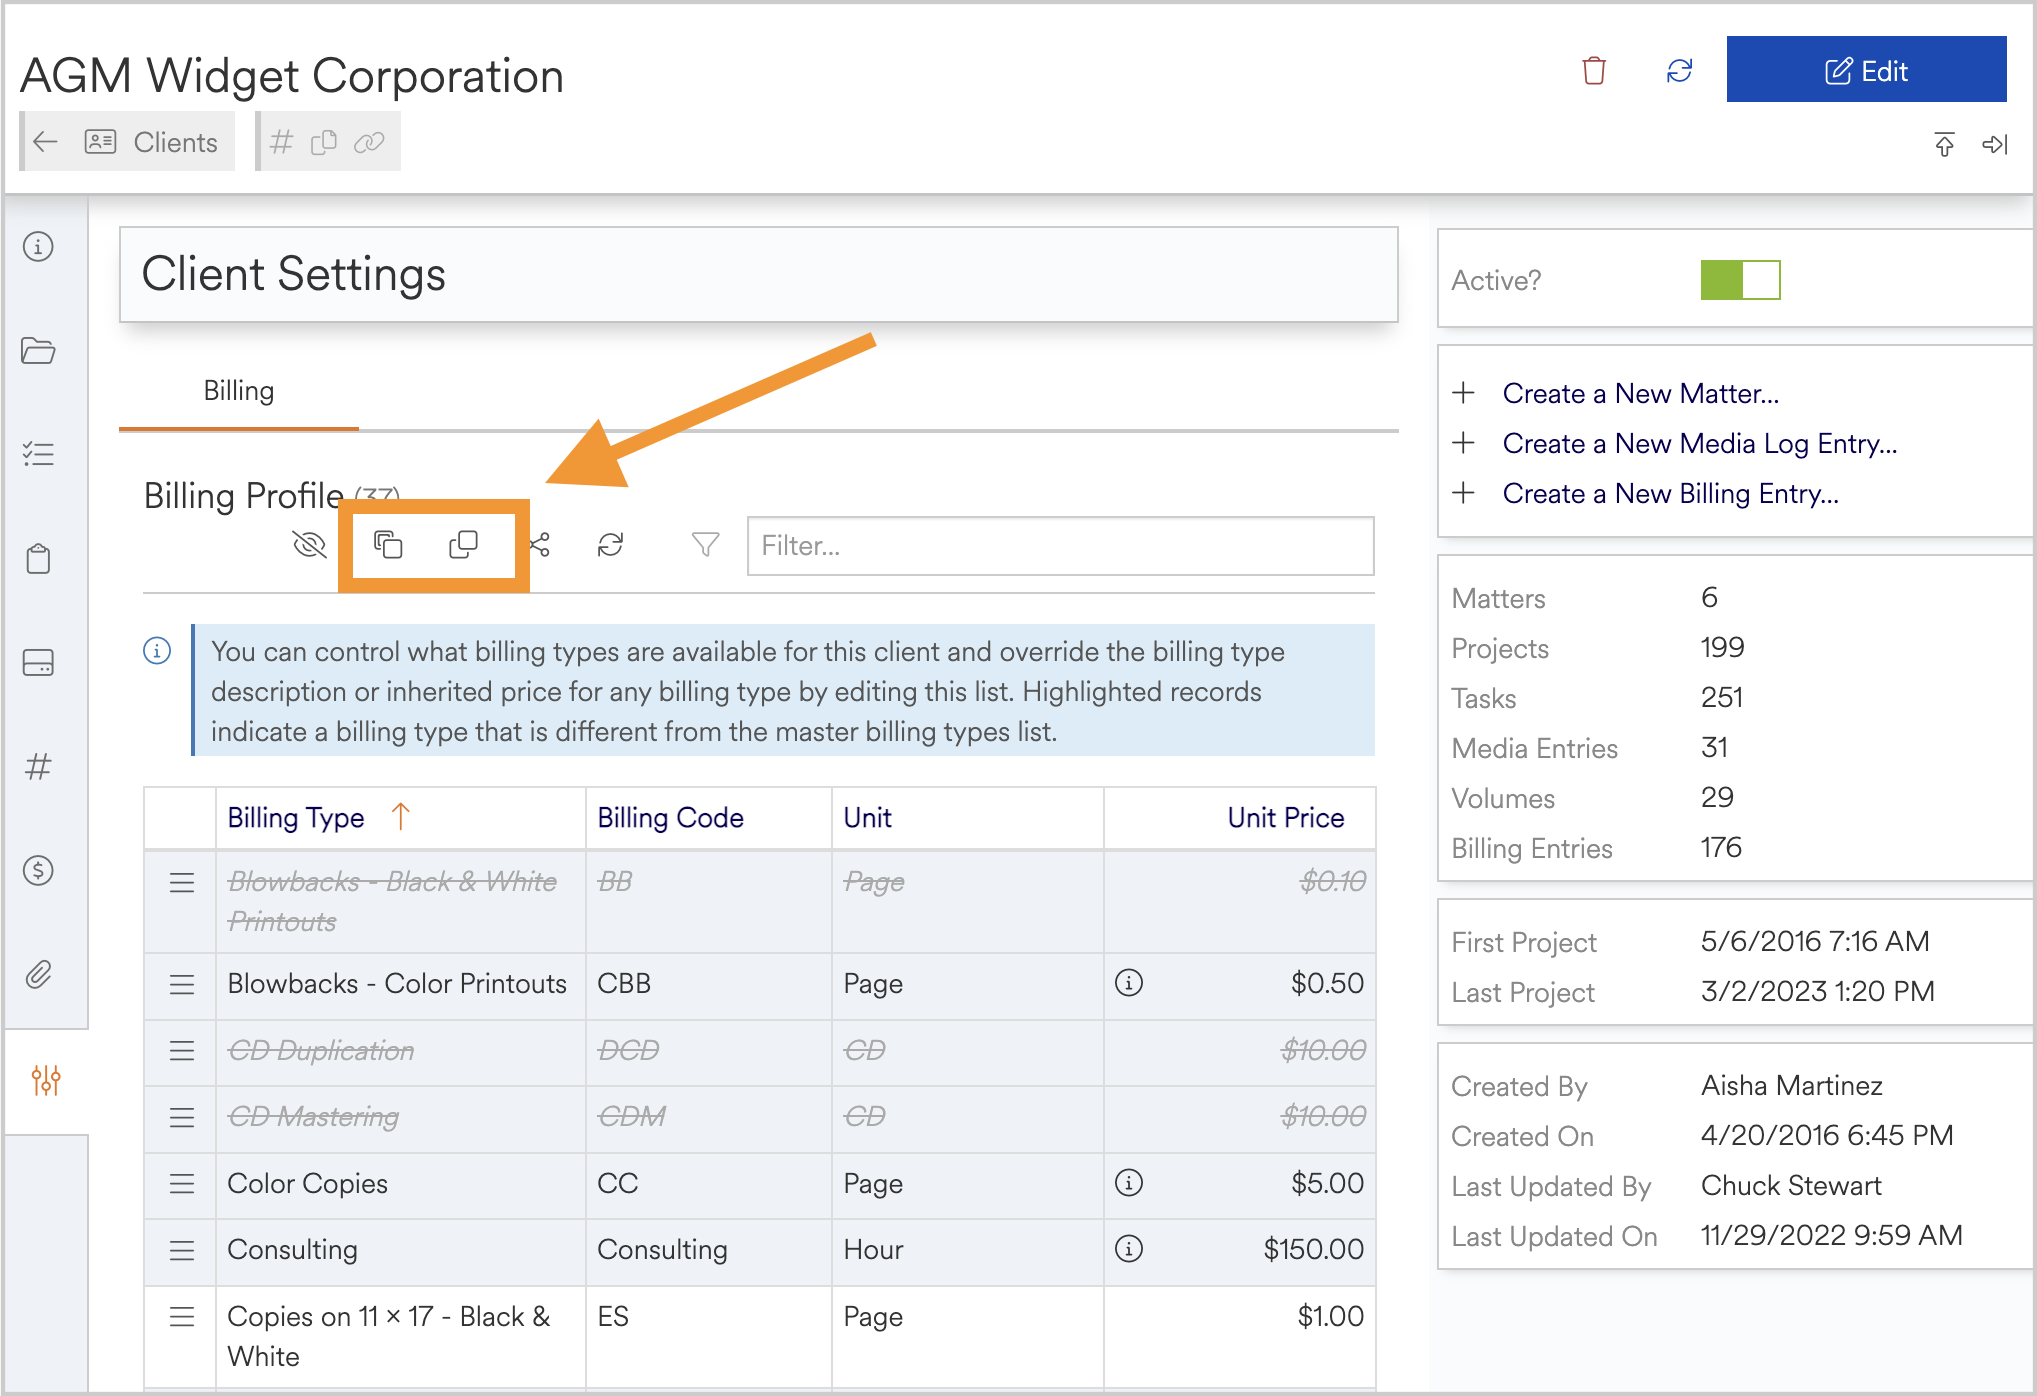Viewport: 2037px width, 1396px height.
Task: Click the info icon beside the blue notice
Action: coord(157,651)
